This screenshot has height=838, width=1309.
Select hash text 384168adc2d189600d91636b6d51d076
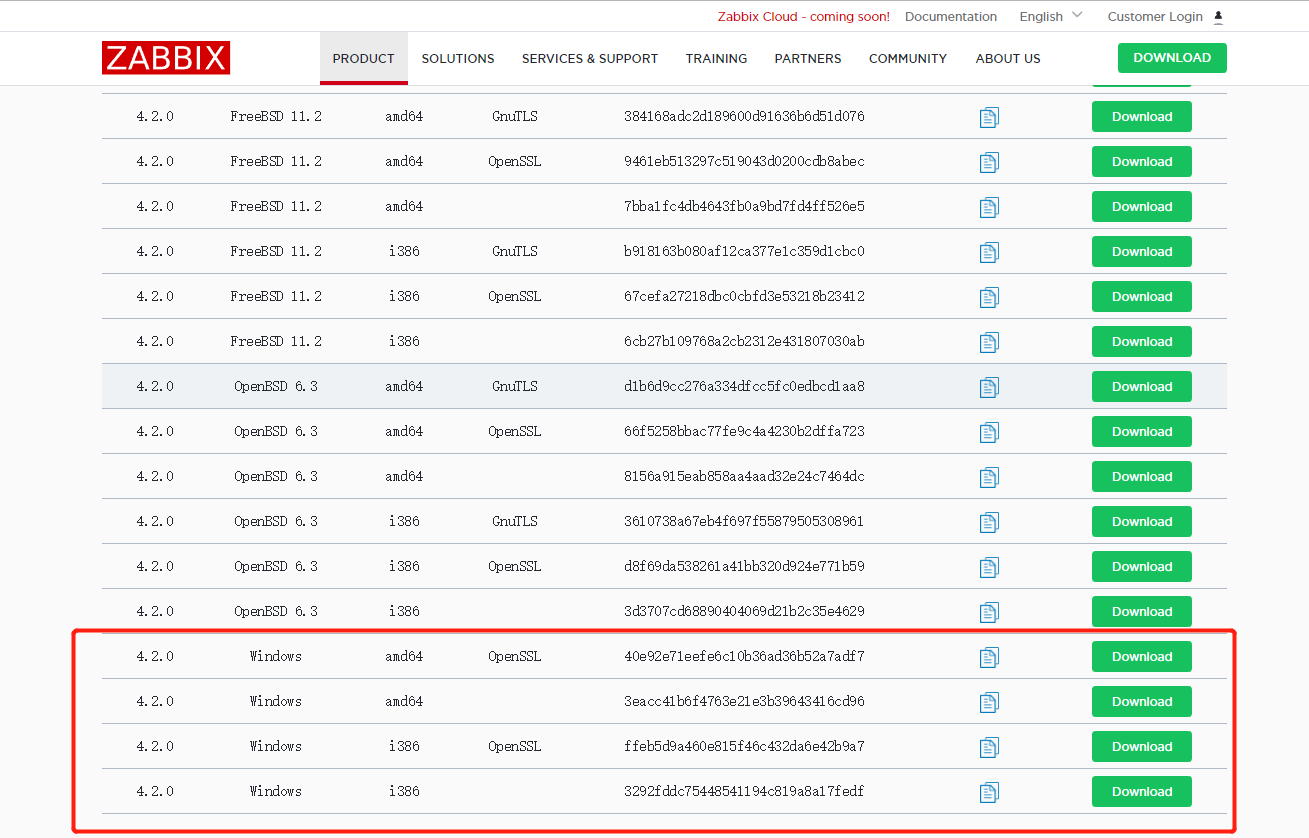744,116
